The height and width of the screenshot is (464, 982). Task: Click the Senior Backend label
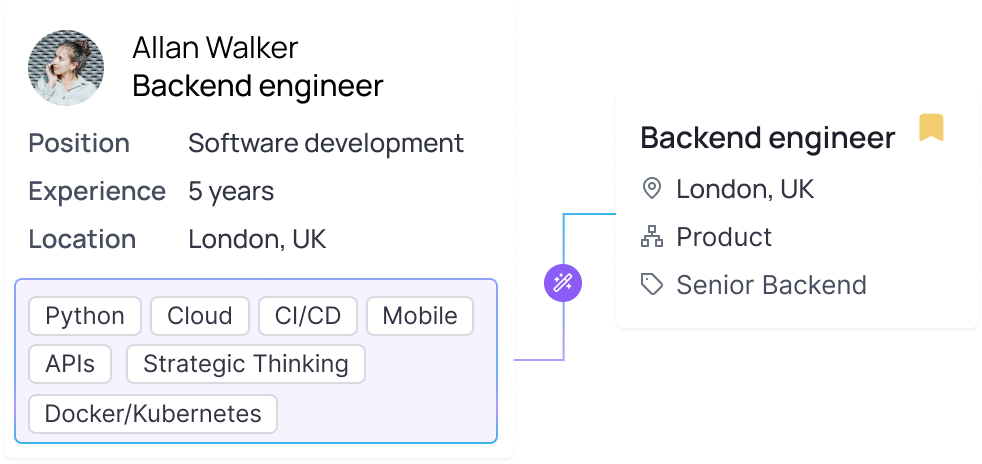[771, 285]
